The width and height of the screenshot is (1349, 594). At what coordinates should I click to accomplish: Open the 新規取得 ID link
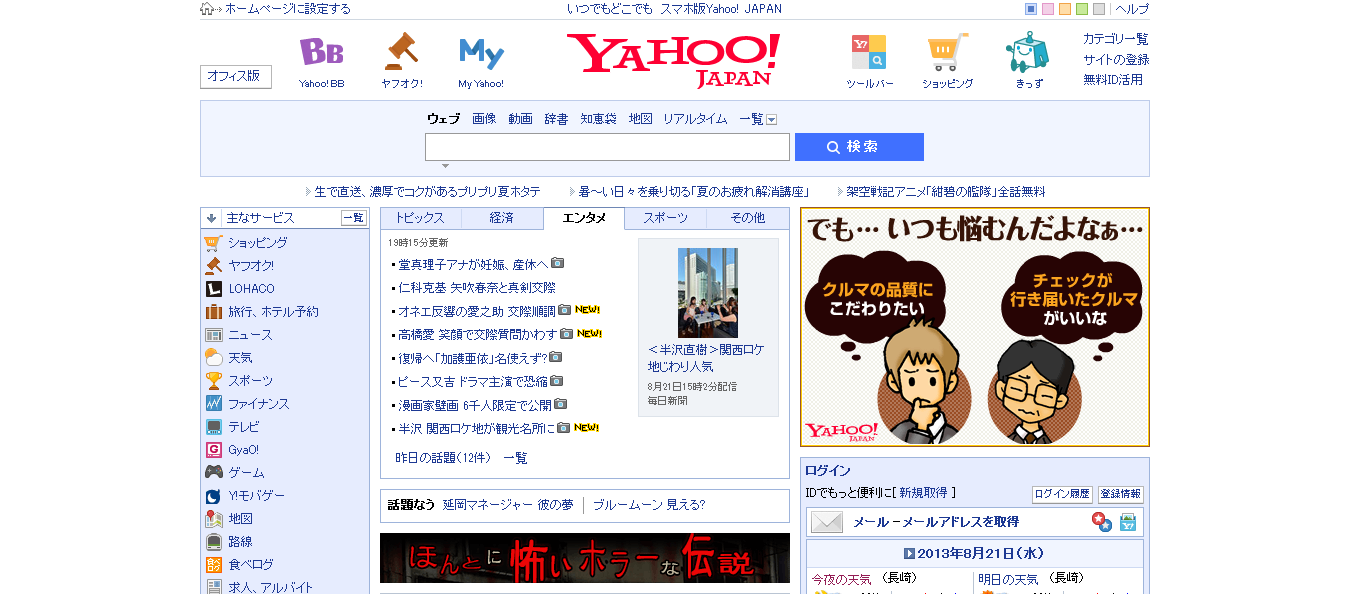923,492
